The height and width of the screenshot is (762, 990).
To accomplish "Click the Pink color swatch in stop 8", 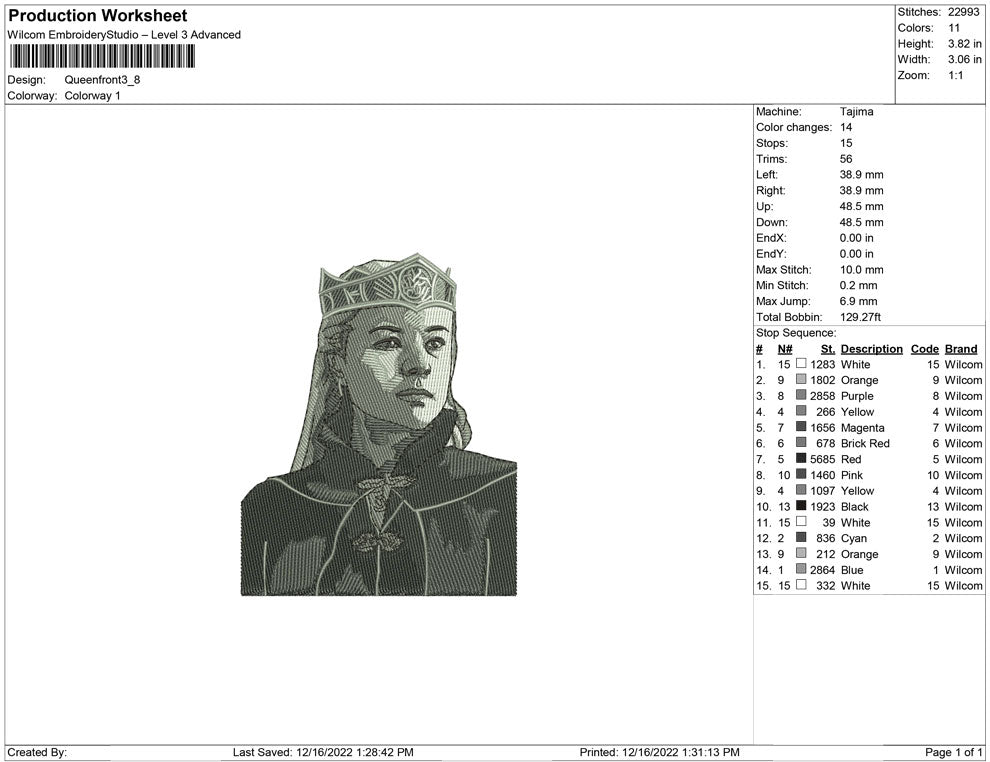I will click(801, 474).
